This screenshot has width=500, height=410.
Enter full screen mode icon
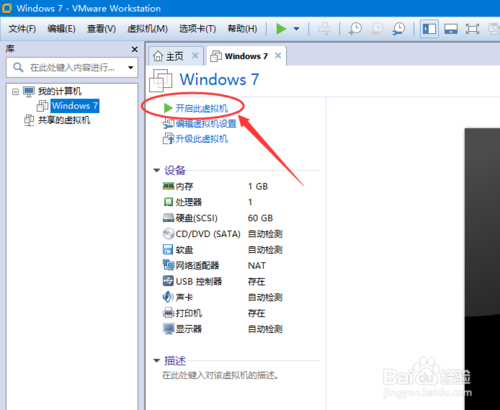[472, 29]
